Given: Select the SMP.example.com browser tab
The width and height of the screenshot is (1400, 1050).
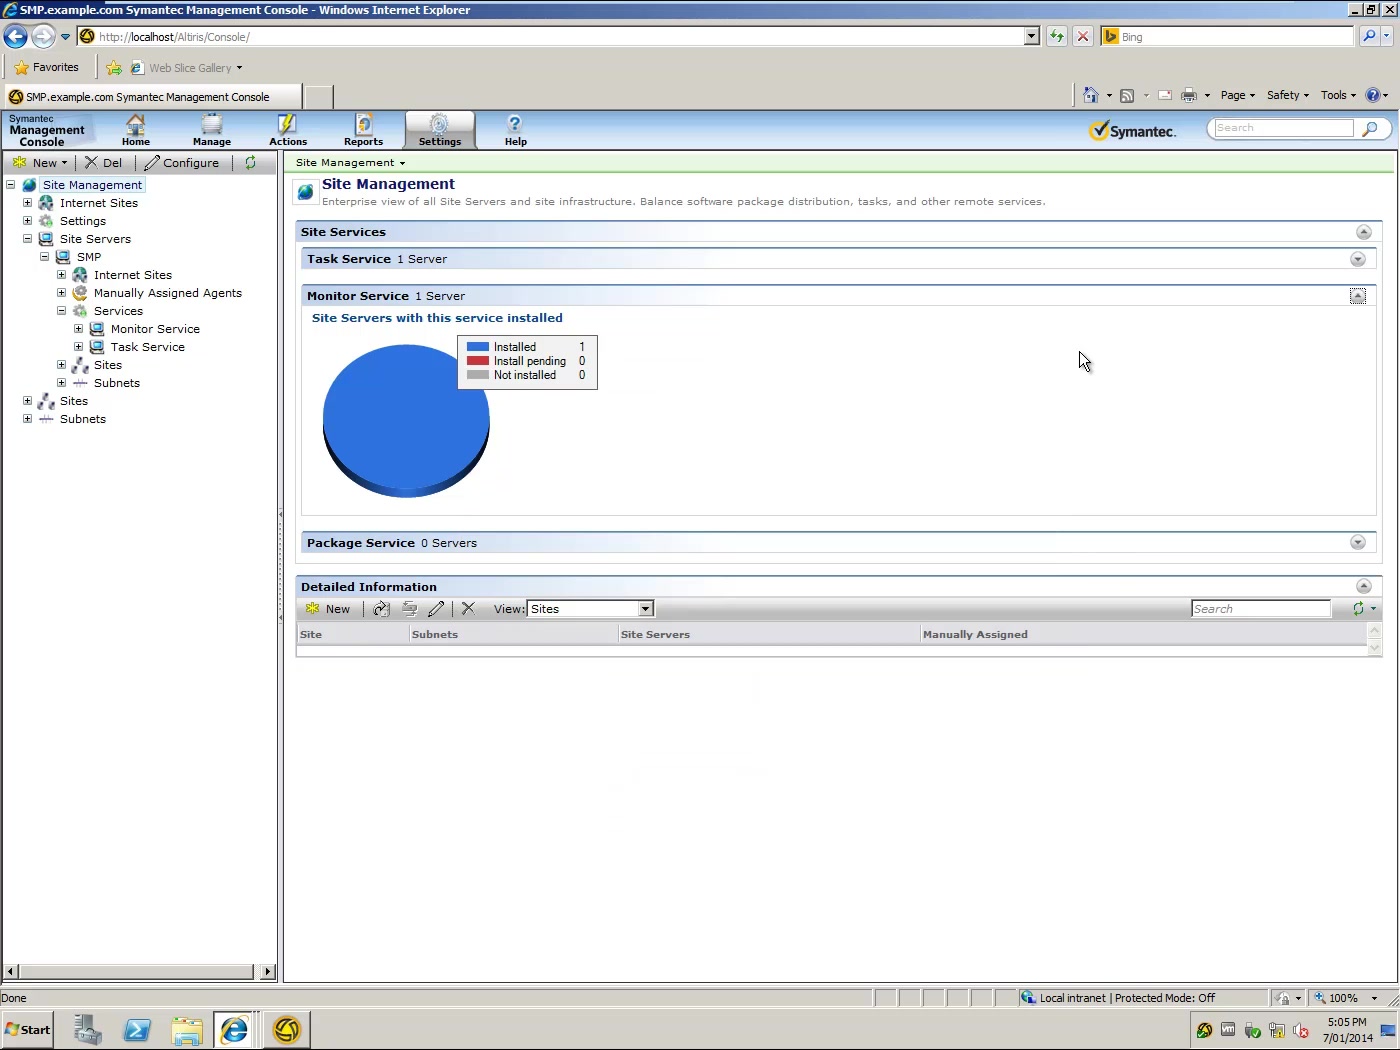Looking at the screenshot, I should (x=152, y=97).
